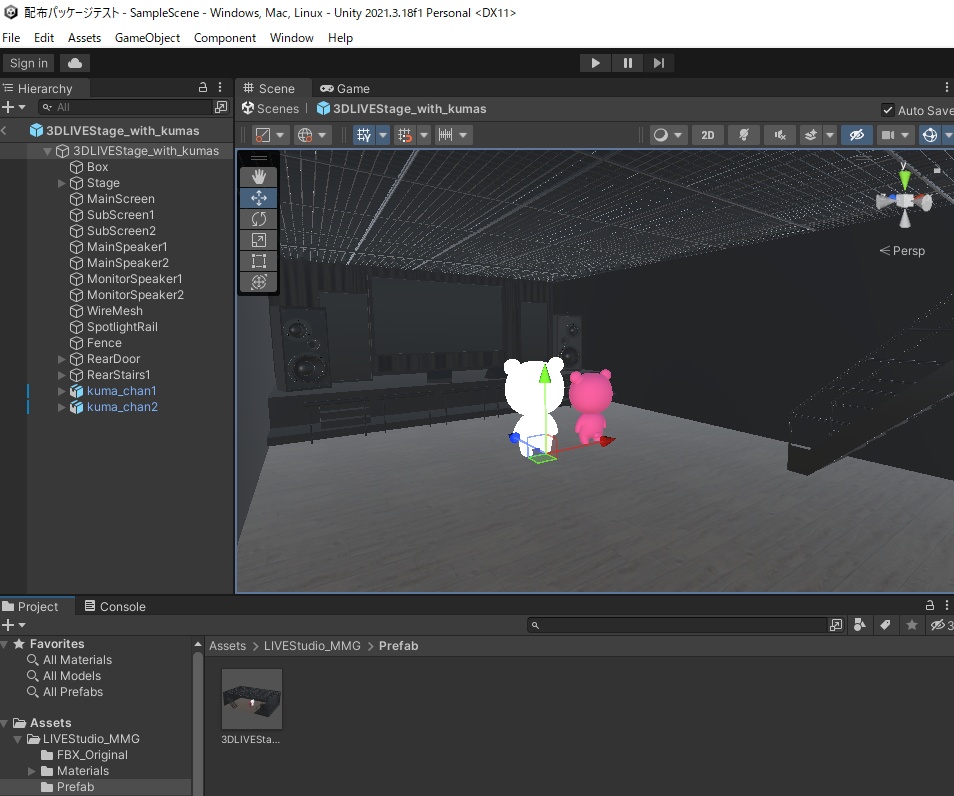Collapse 3DLIVEStage_with_kumas root object
Viewport: 954px width, 796px height.
point(47,151)
